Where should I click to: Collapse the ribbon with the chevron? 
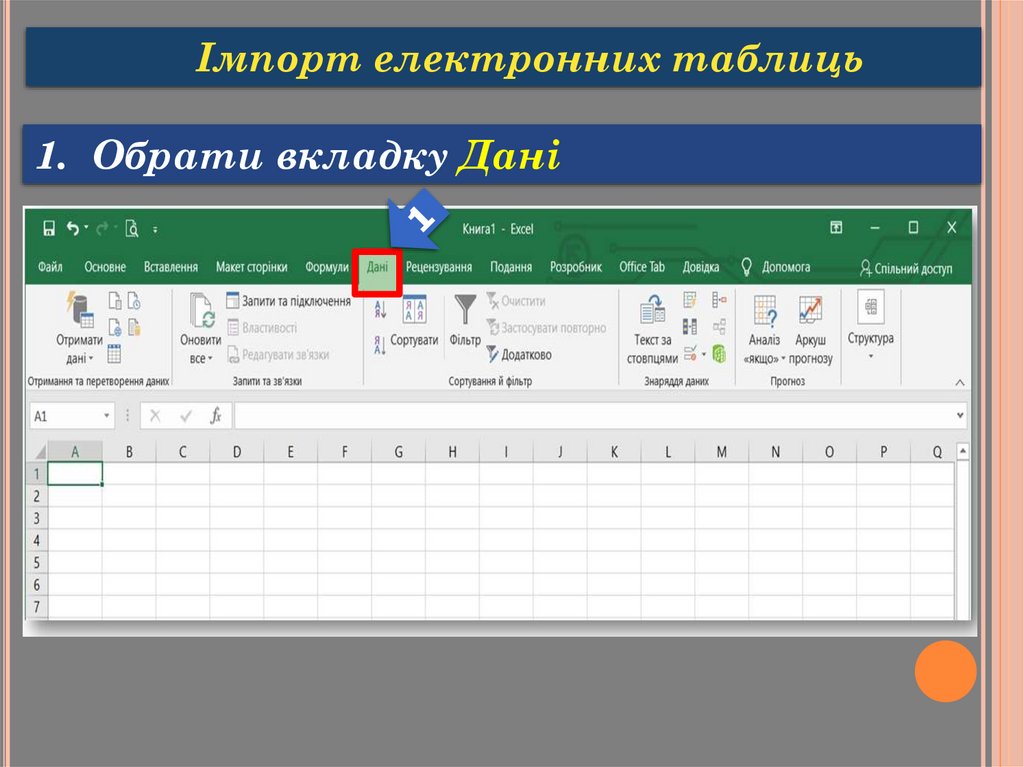click(x=960, y=382)
